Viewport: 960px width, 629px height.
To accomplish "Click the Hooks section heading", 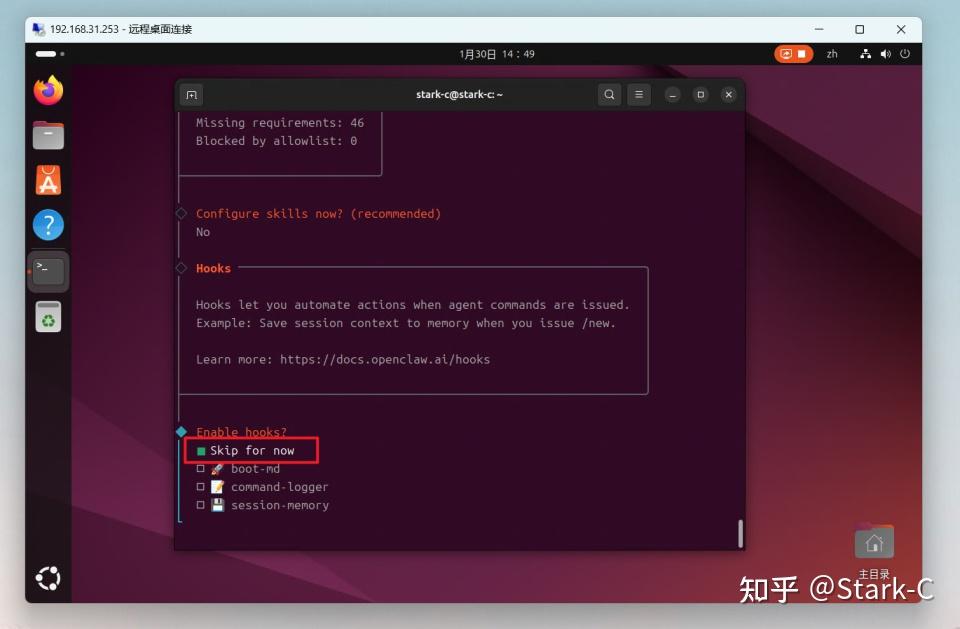I will [x=213, y=268].
